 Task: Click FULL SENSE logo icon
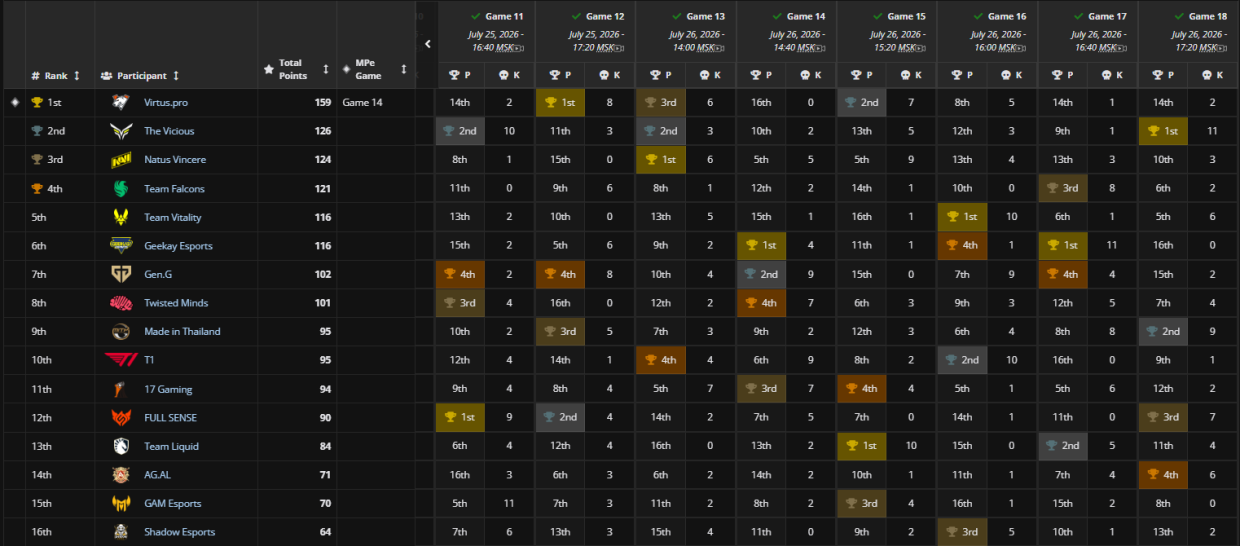[120, 418]
